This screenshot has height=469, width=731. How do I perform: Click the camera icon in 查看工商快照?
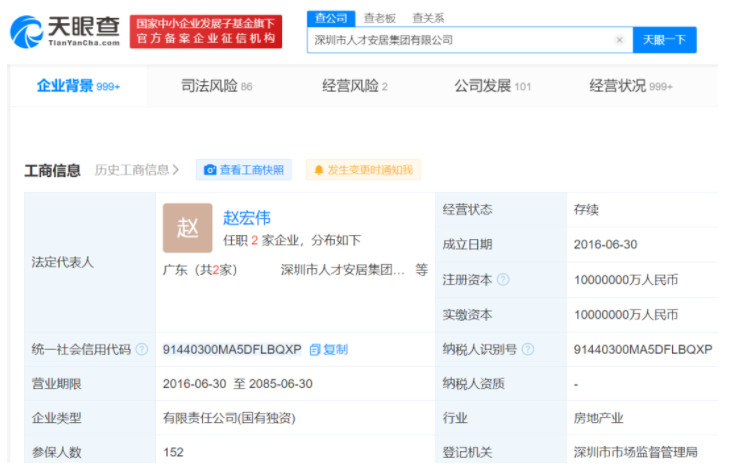coord(210,170)
